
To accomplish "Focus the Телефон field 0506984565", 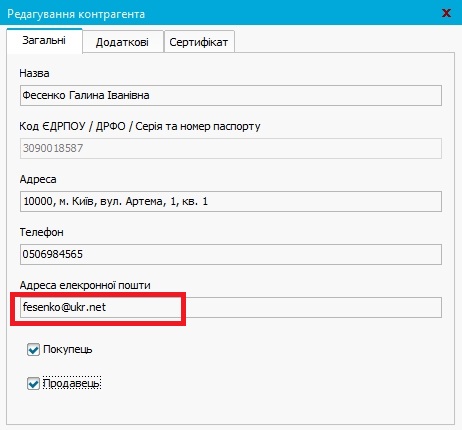I will tap(231, 254).
